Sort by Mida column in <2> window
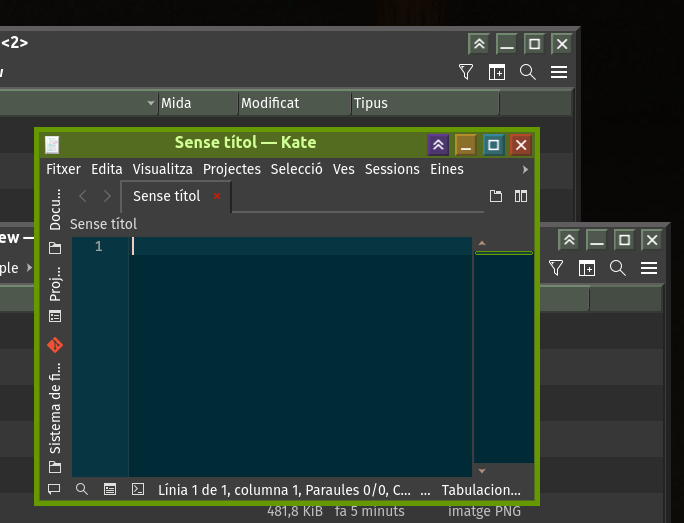The width and height of the screenshot is (684, 523). [198, 103]
